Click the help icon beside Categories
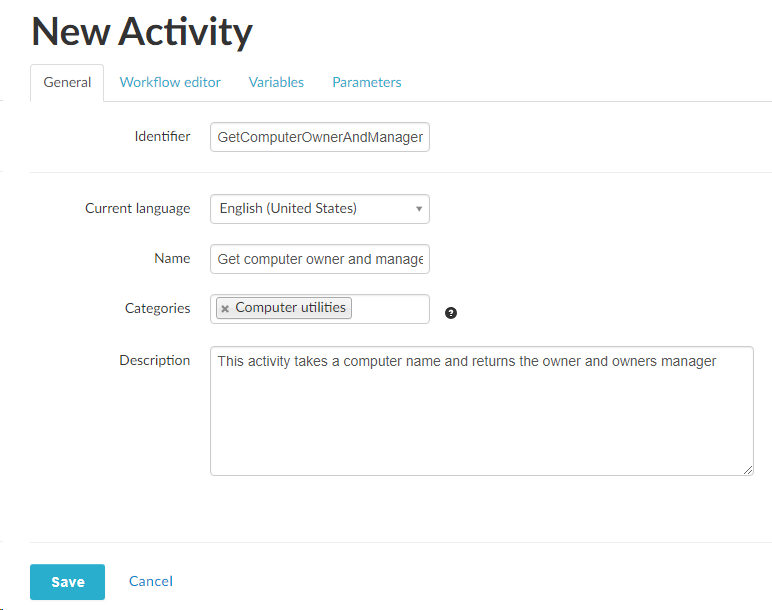 (x=451, y=313)
